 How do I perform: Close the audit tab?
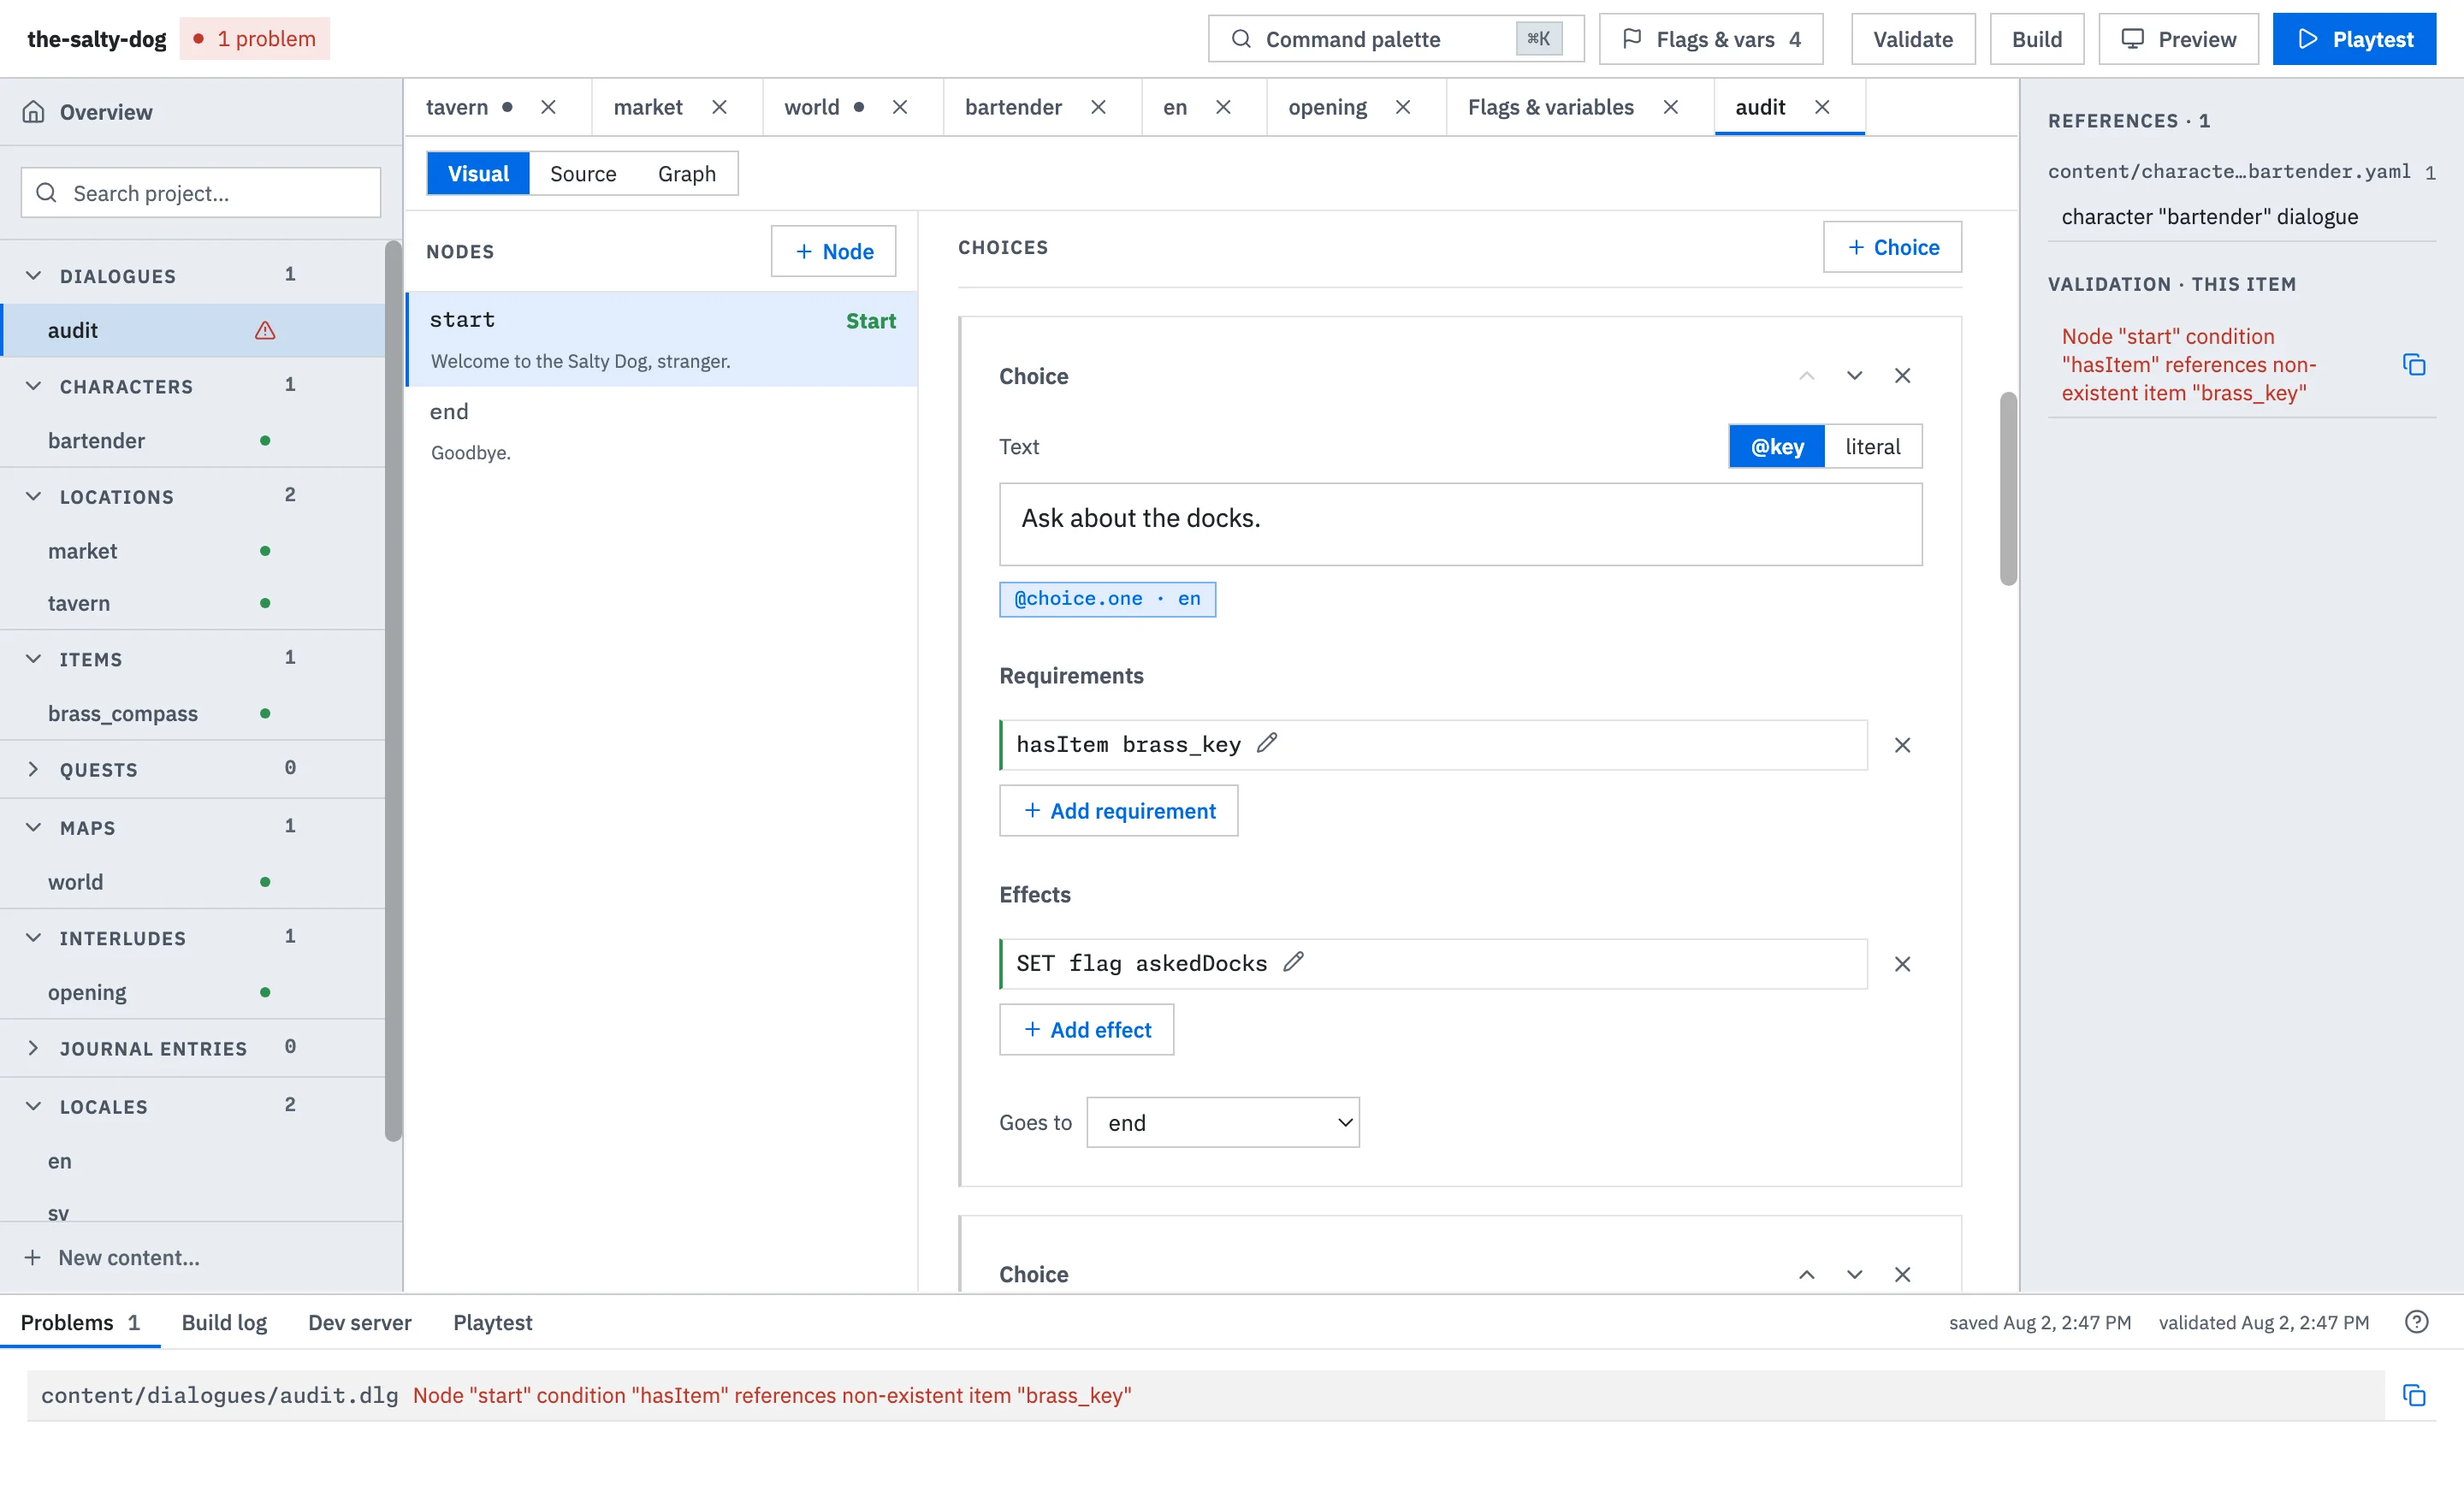[1822, 107]
